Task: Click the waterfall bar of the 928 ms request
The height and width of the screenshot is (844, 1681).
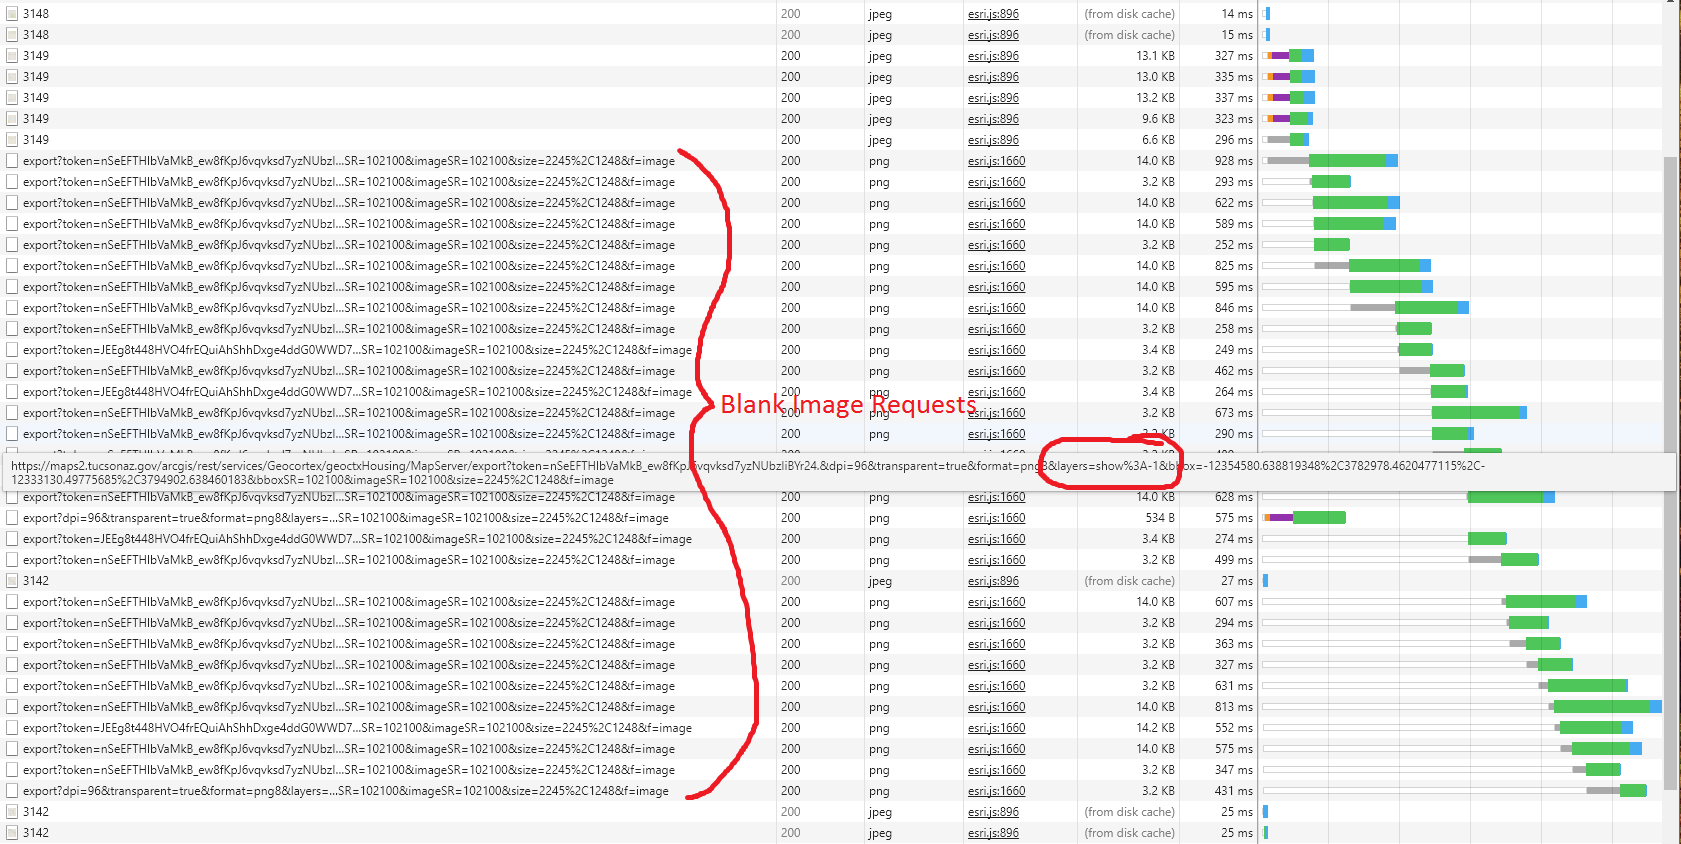Action: [1331, 161]
